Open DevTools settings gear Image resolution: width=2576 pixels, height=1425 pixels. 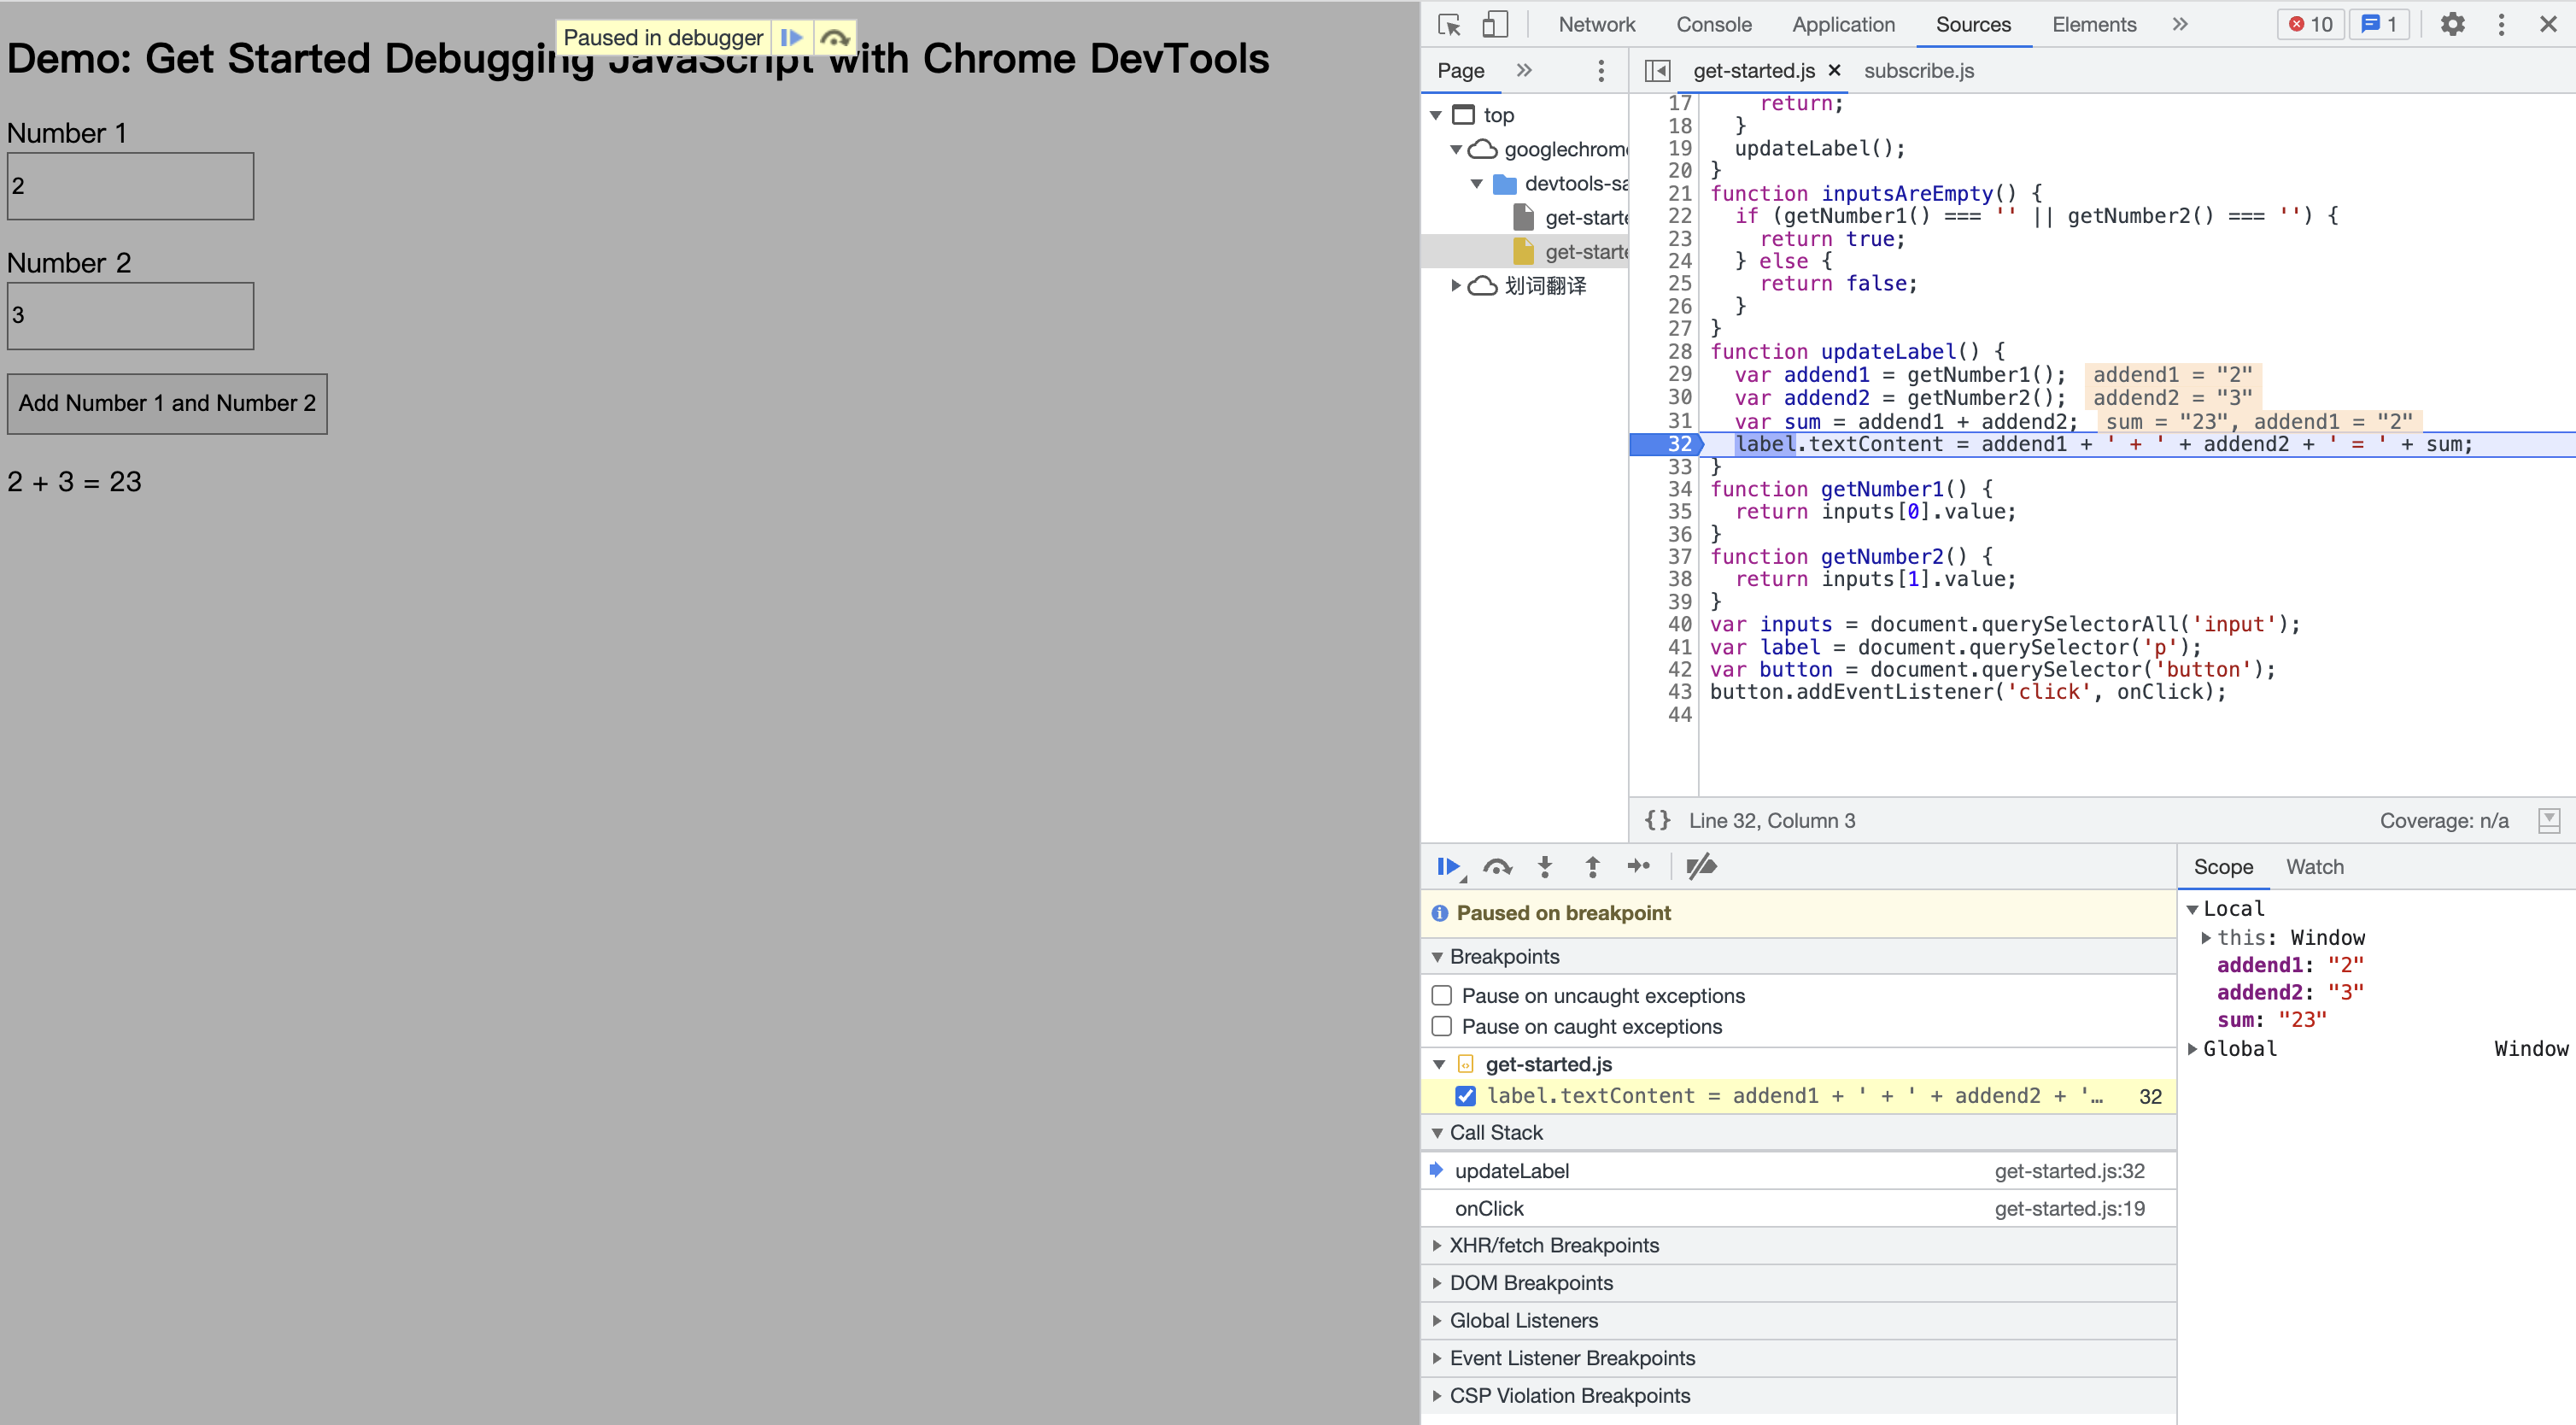2452,24
